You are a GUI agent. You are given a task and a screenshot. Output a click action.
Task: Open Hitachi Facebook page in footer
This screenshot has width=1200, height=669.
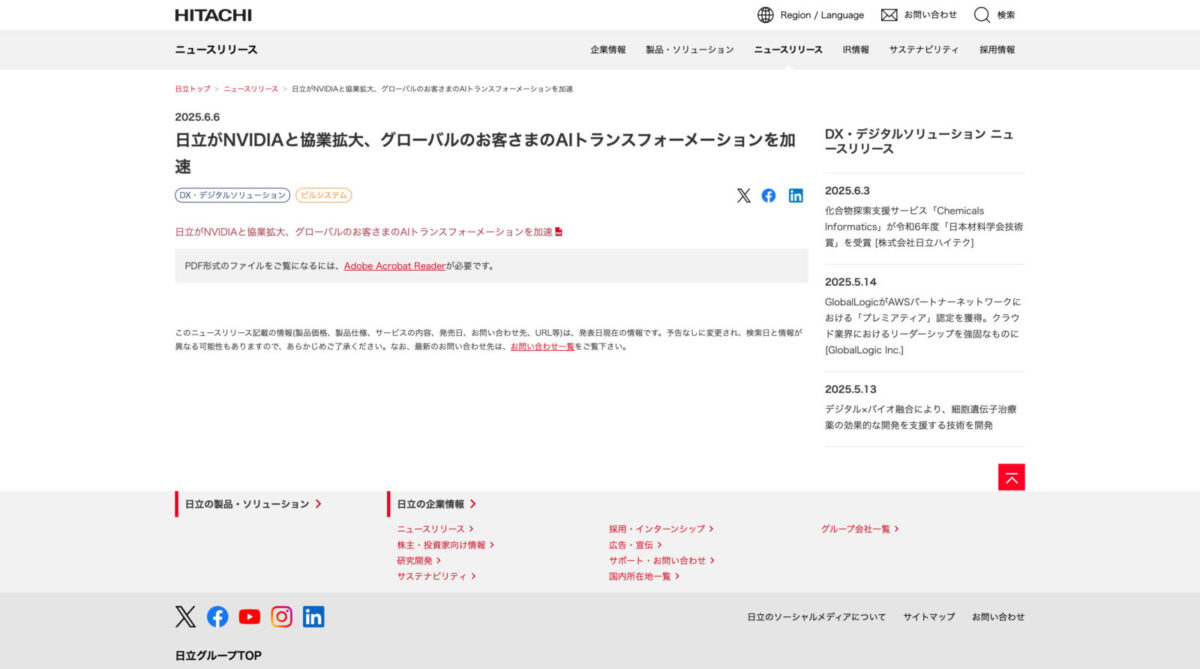tap(217, 617)
